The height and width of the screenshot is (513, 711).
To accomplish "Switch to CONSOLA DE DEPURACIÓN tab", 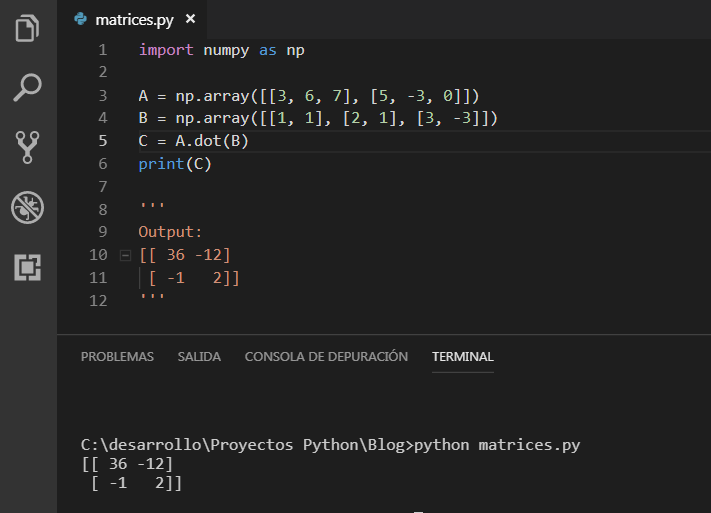I will tap(326, 357).
